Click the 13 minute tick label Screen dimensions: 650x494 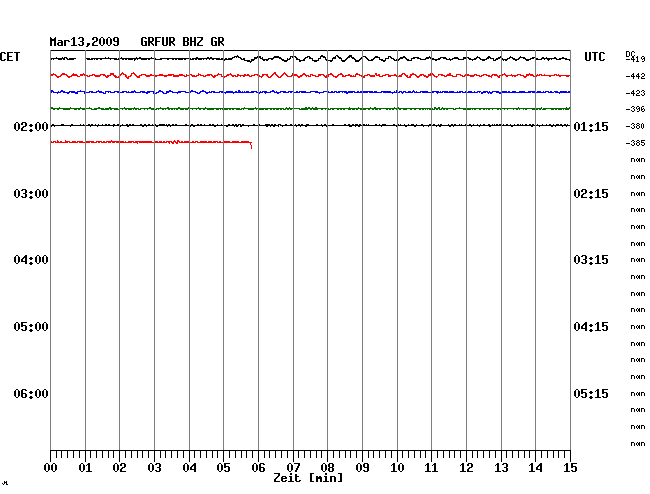(x=501, y=468)
